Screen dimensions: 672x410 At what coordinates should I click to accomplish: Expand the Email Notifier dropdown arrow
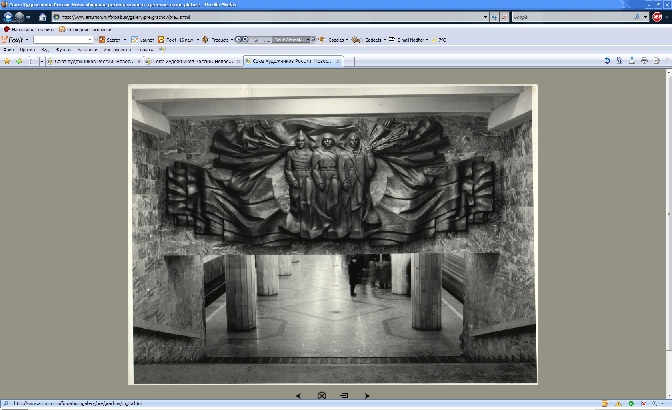point(427,39)
